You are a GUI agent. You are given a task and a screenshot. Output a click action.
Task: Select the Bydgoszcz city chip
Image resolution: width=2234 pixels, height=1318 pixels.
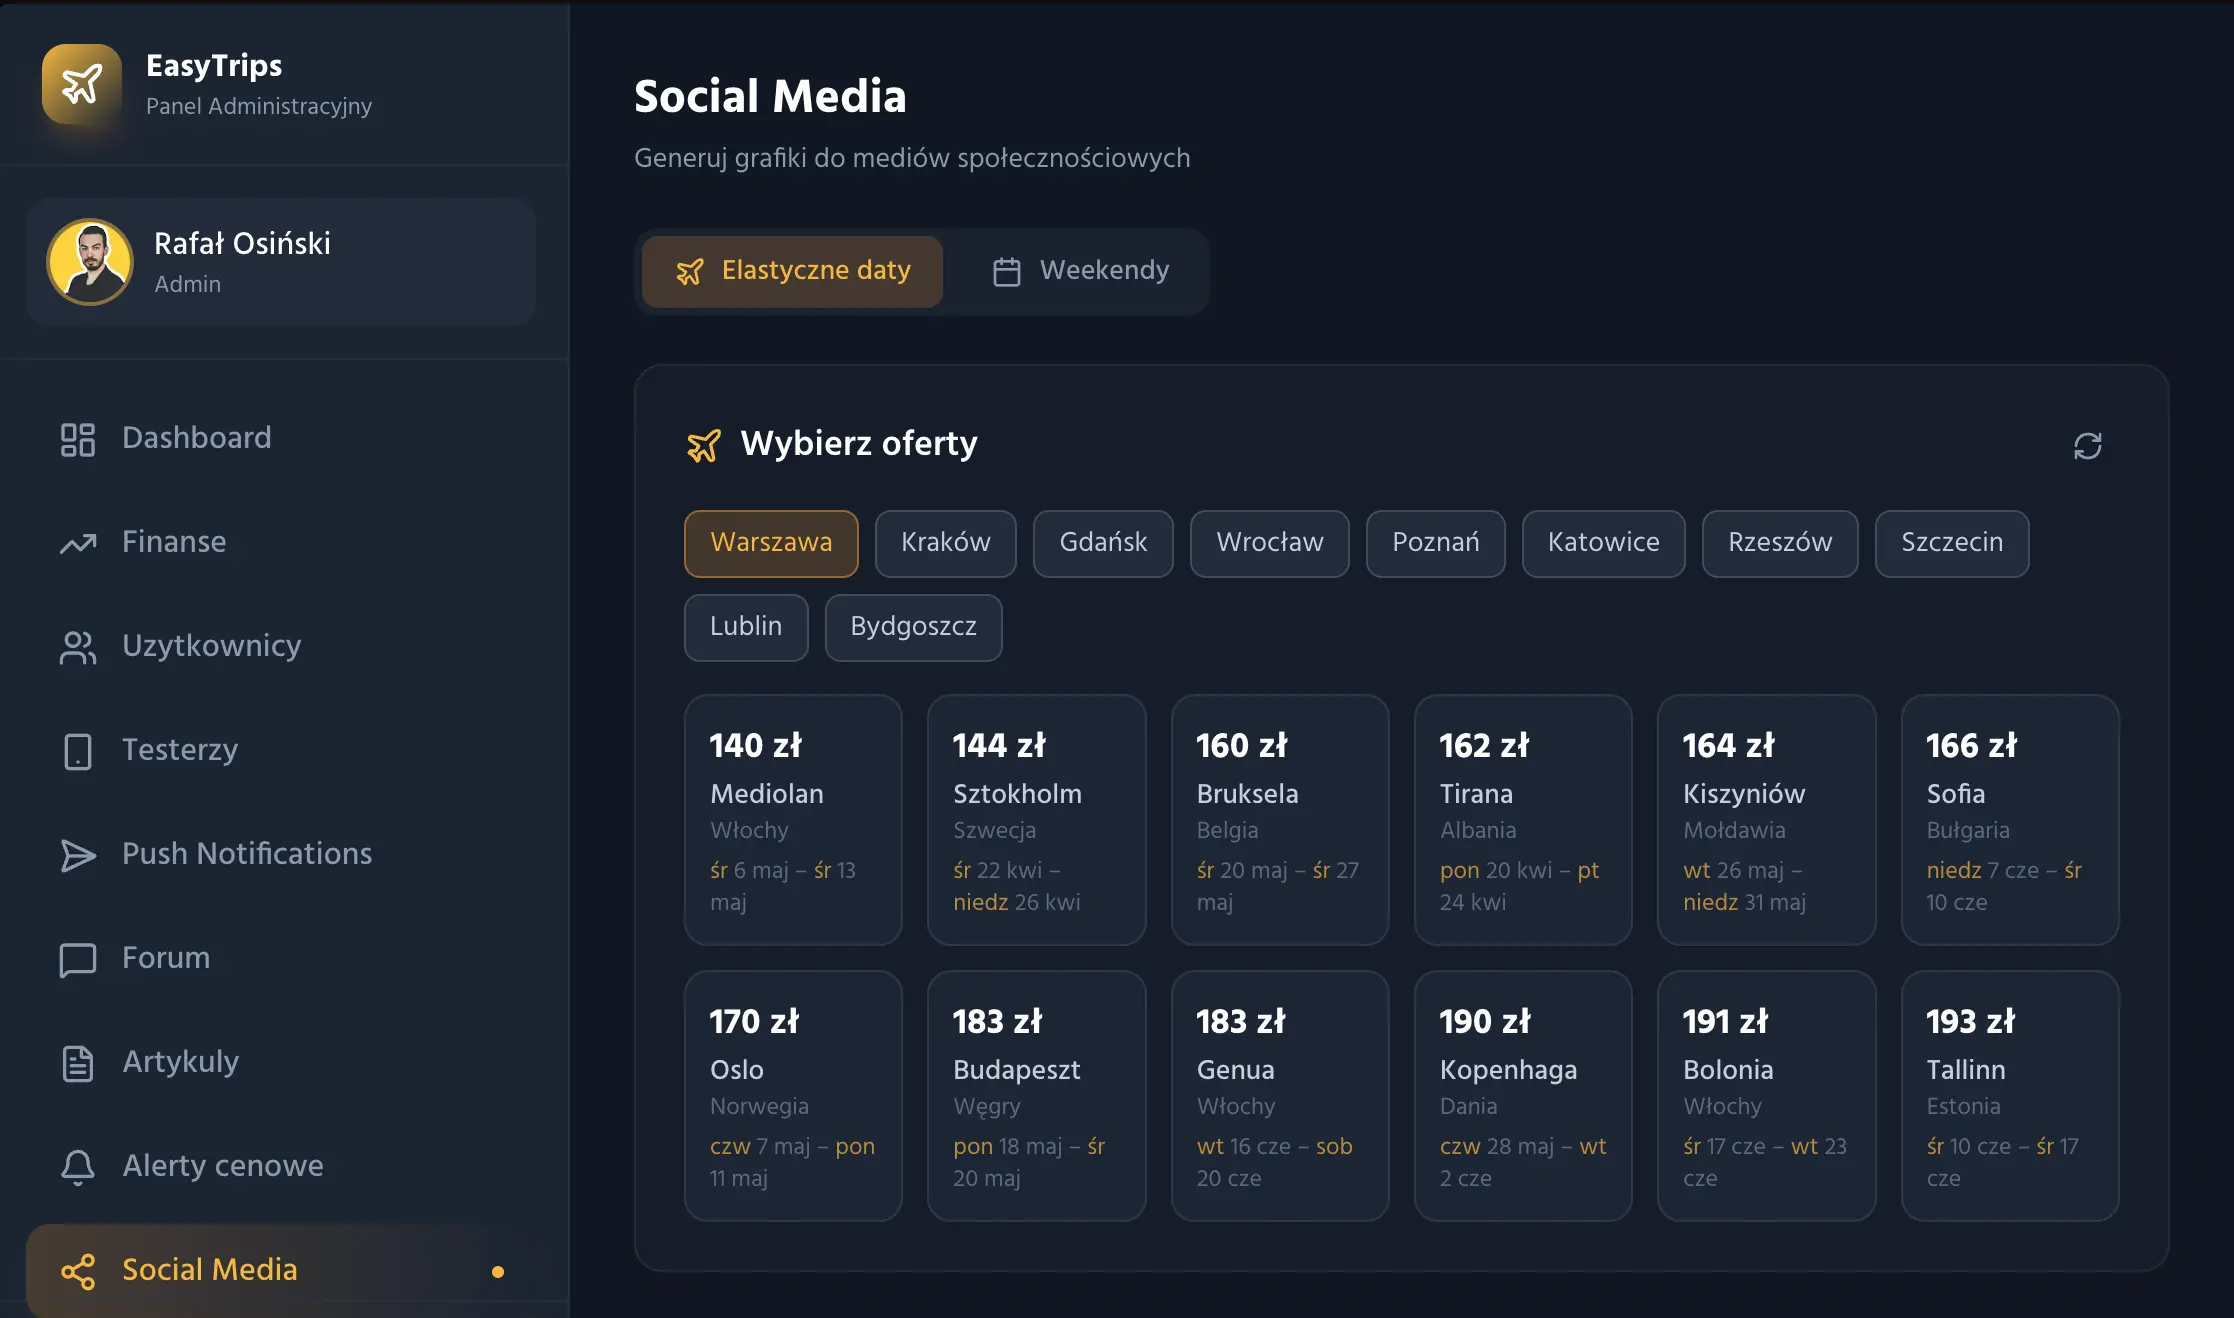[912, 627]
